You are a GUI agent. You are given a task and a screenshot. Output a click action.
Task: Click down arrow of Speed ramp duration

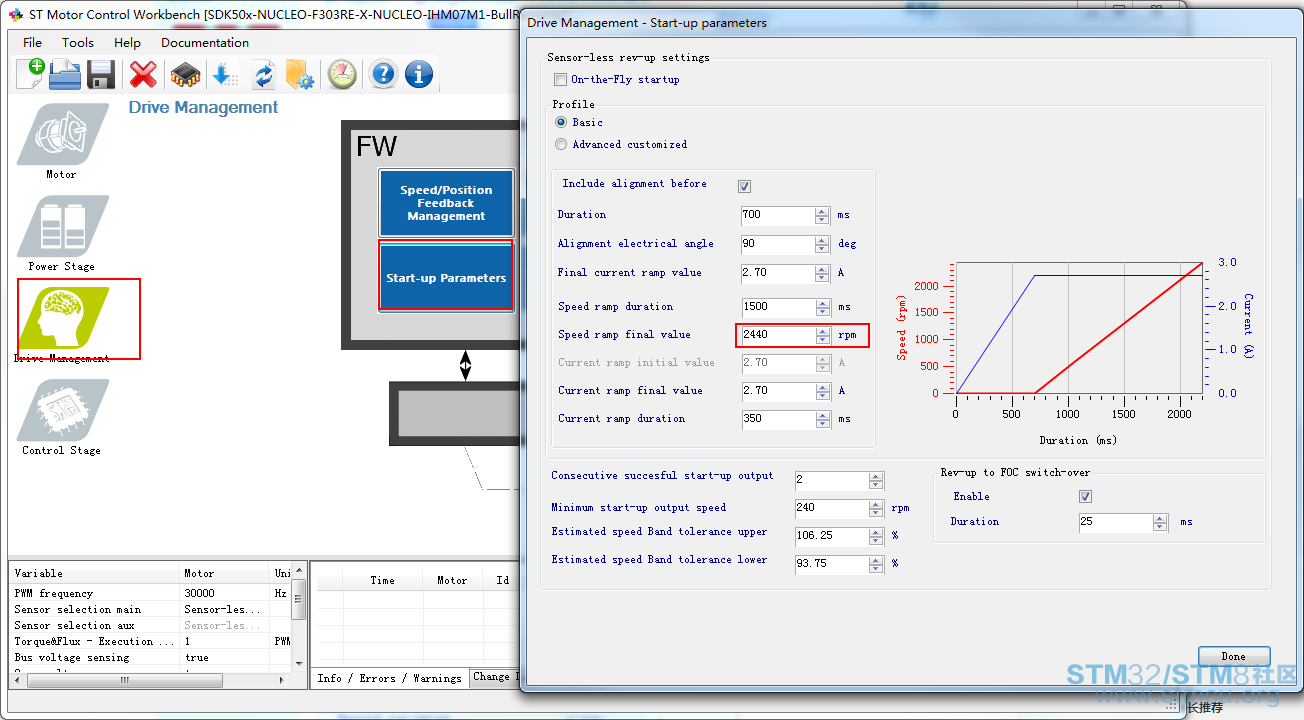point(822,312)
